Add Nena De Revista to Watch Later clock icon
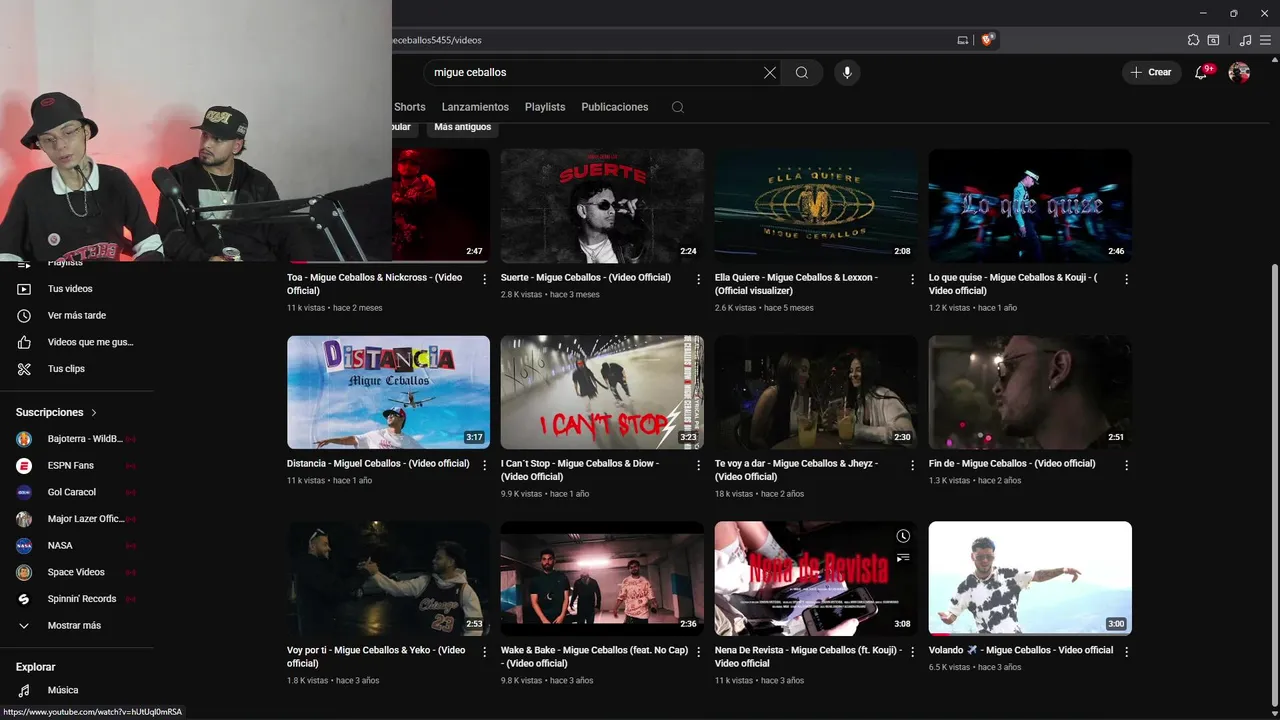 point(903,536)
